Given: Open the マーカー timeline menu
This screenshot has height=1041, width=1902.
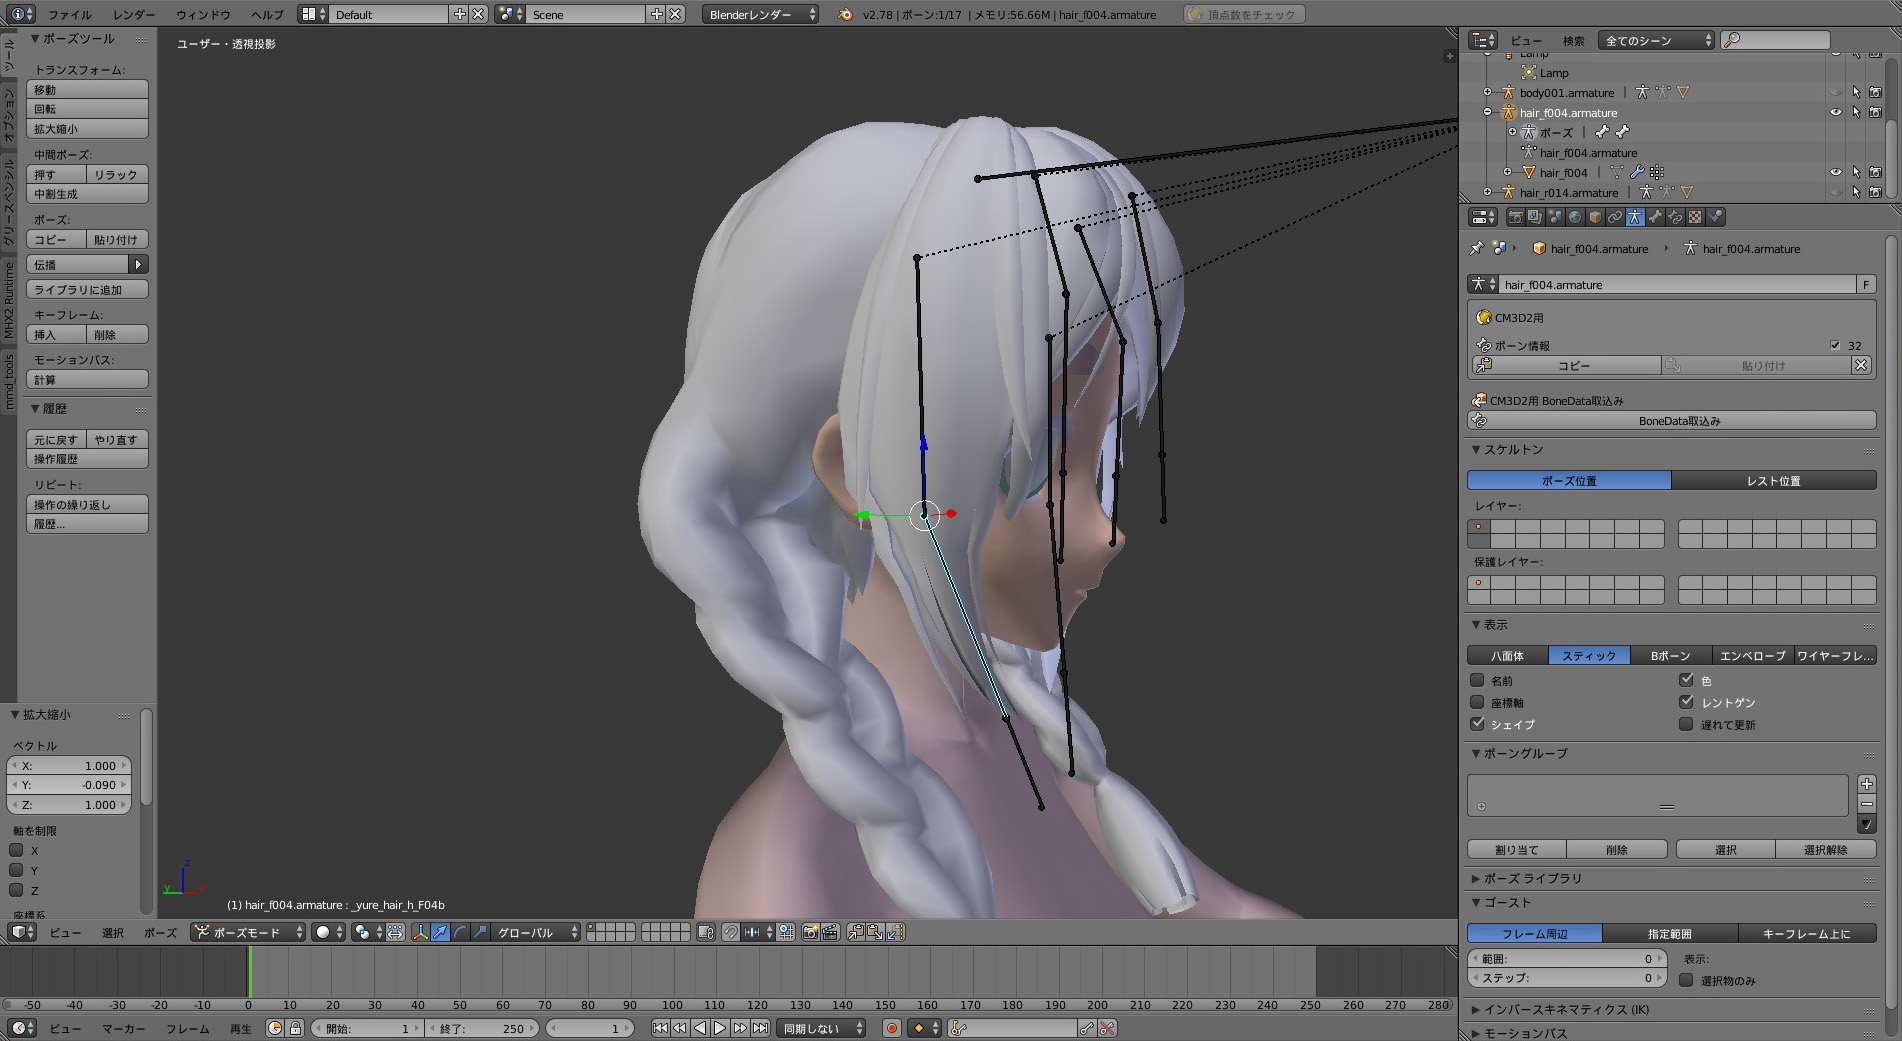Looking at the screenshot, I should 123,1028.
